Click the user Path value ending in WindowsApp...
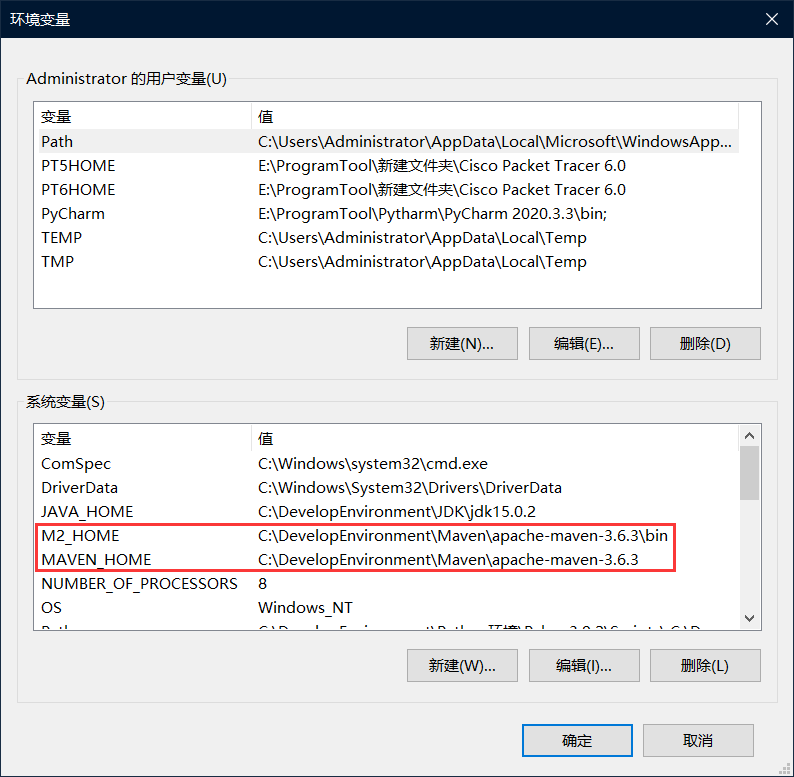Viewport: 794px width, 777px height. coord(495,141)
